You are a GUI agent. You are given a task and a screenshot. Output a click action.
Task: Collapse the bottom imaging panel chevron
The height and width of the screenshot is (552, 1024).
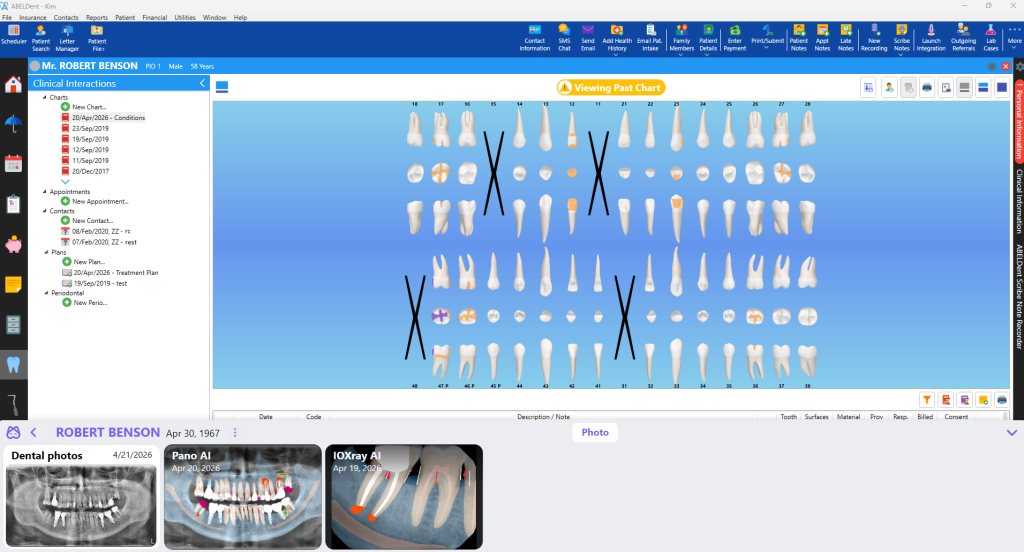pyautogui.click(x=1012, y=432)
